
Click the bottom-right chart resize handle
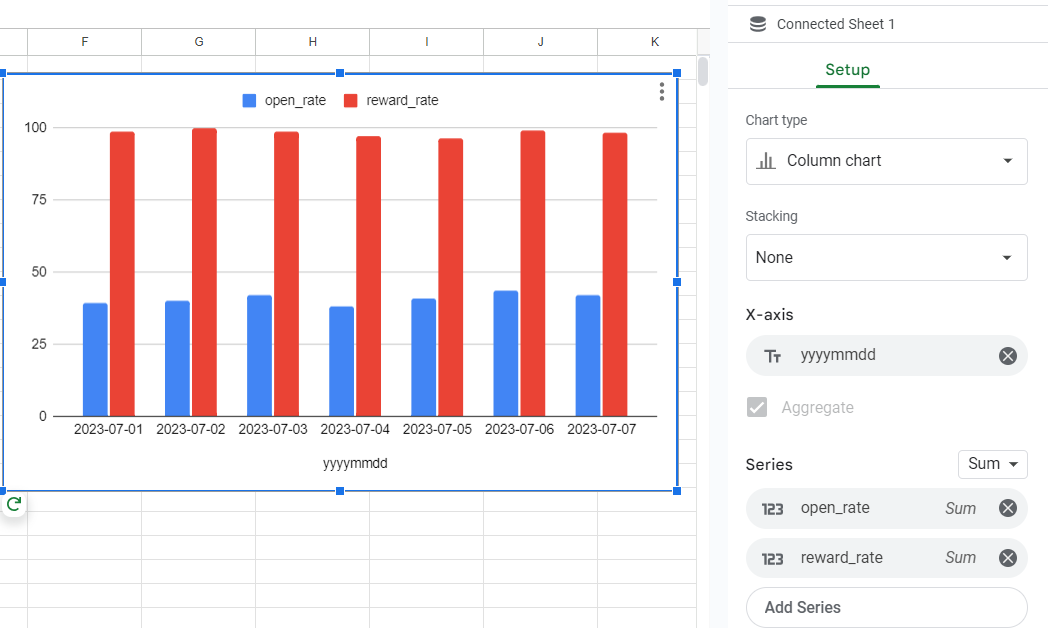[x=677, y=491]
